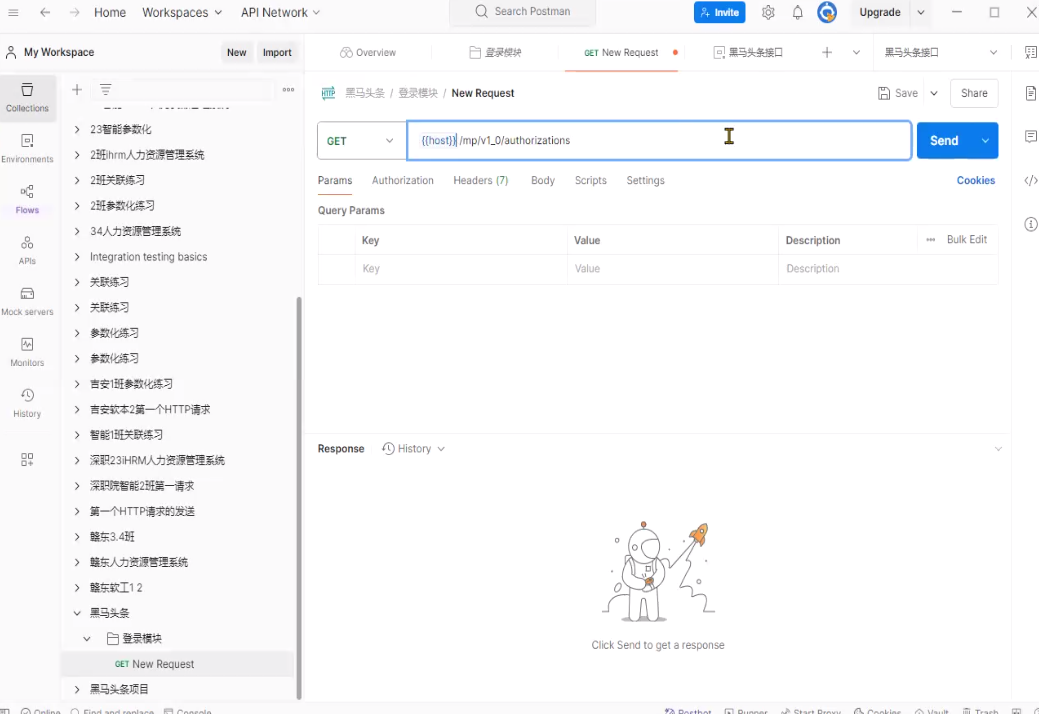
Task: Go back with the left arrow
Action: point(45,12)
